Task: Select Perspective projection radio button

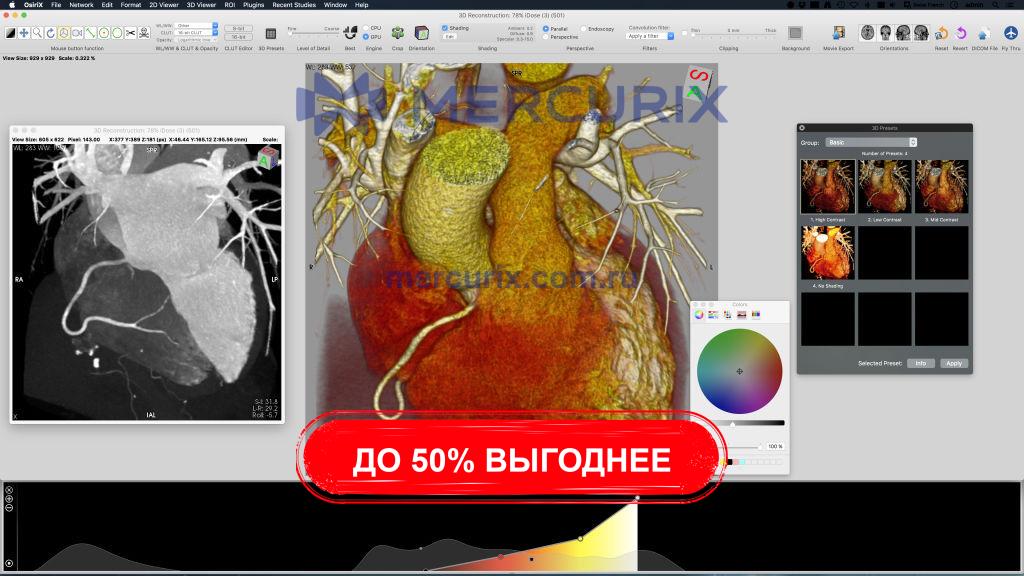Action: pos(546,37)
